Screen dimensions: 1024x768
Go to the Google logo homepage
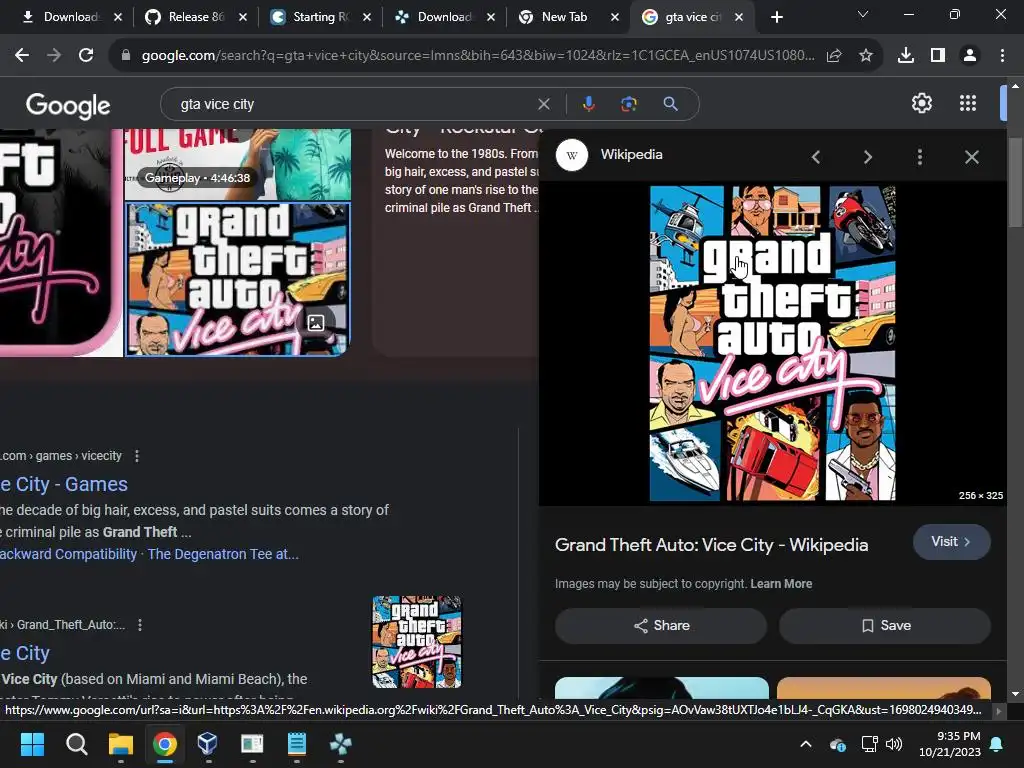pos(68,105)
